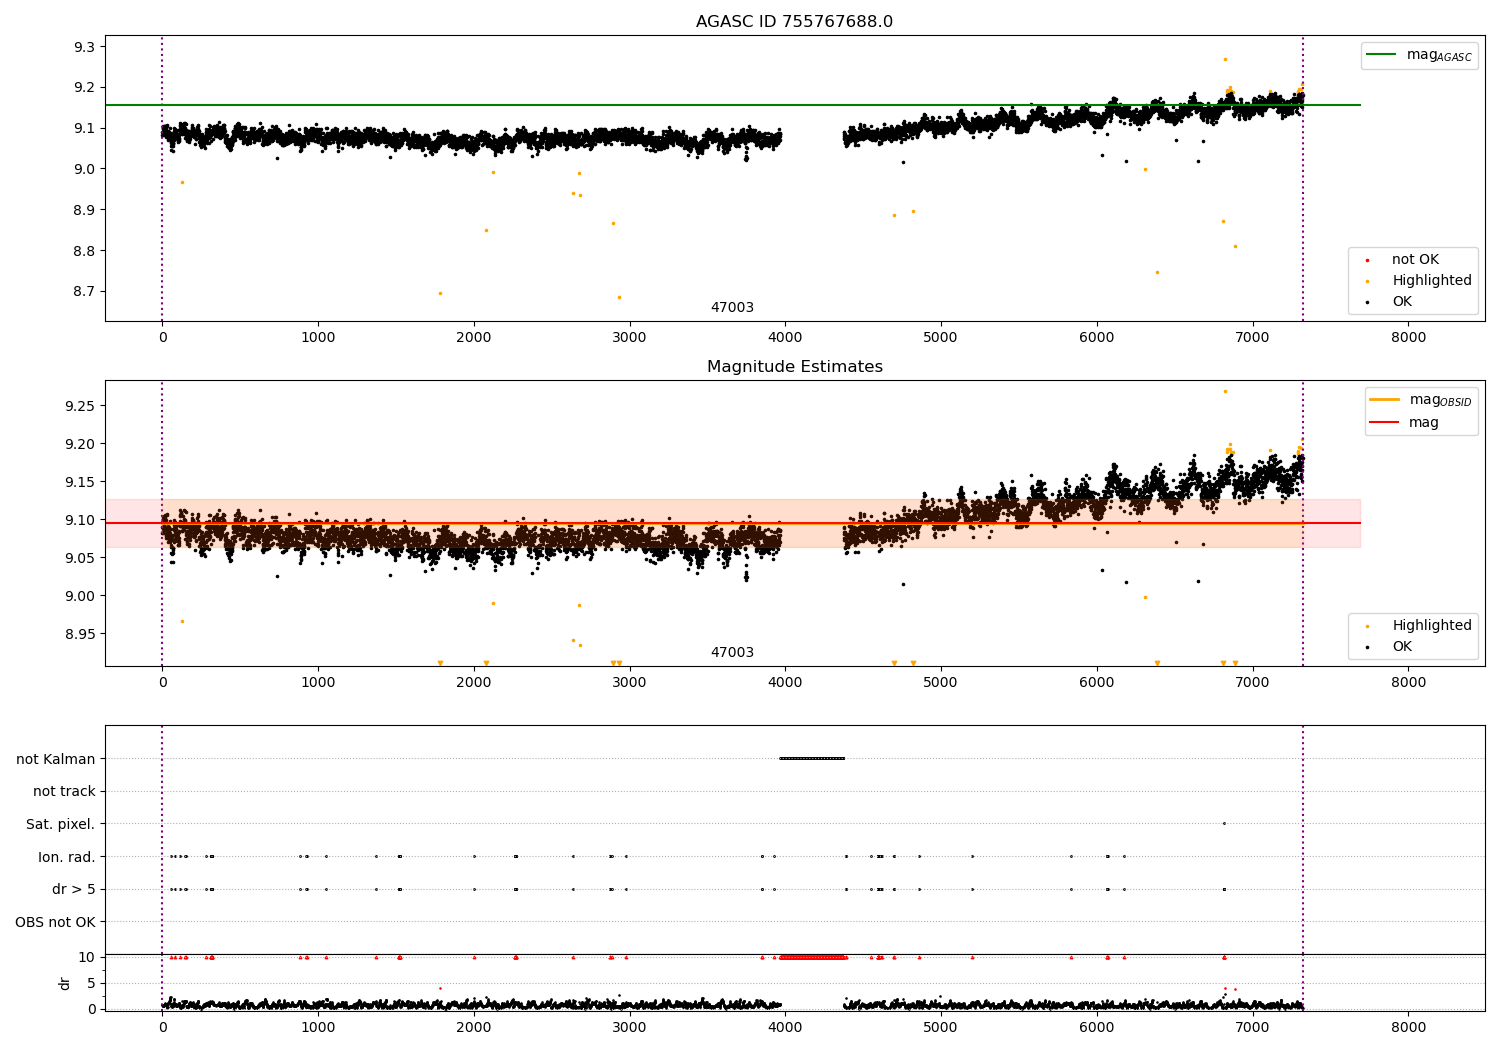
Task: Click the 8.95 y-axis tick in middle plot
Action: tap(80, 634)
